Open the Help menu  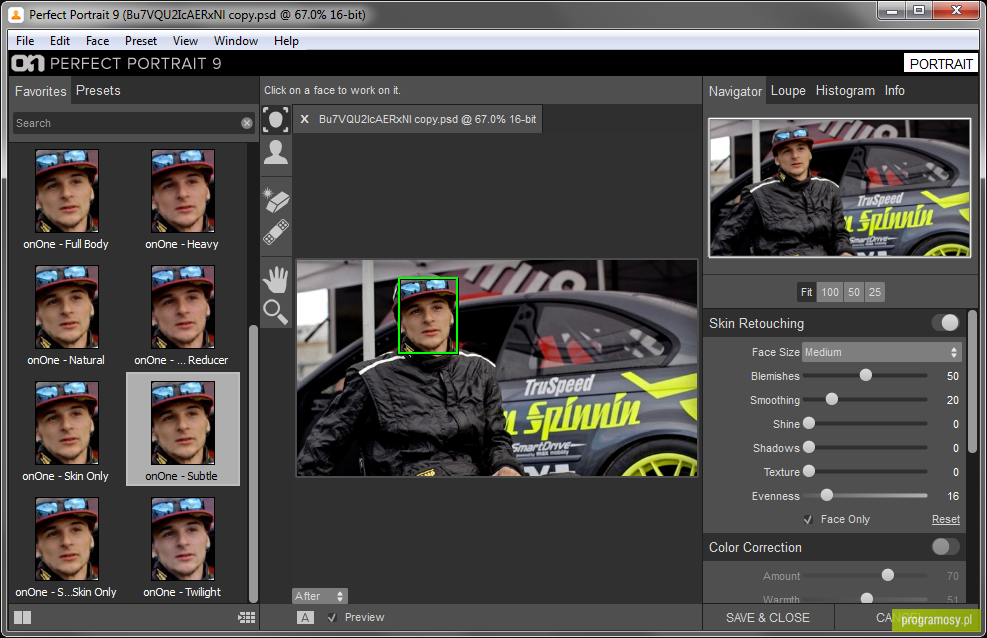point(286,41)
